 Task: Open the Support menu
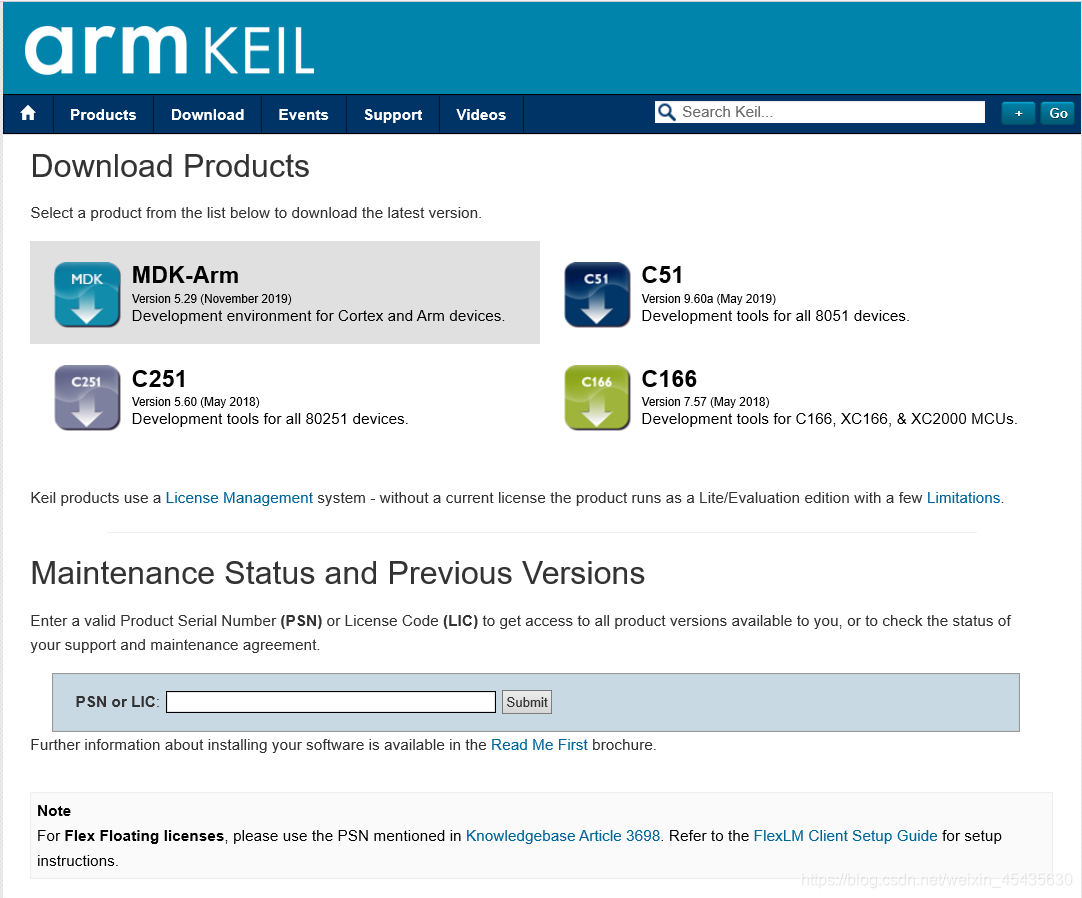tap(393, 115)
